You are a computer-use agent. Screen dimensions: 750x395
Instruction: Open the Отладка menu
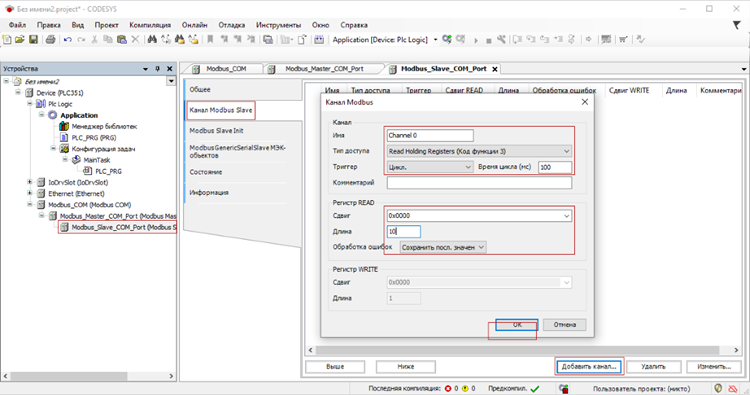(232, 25)
